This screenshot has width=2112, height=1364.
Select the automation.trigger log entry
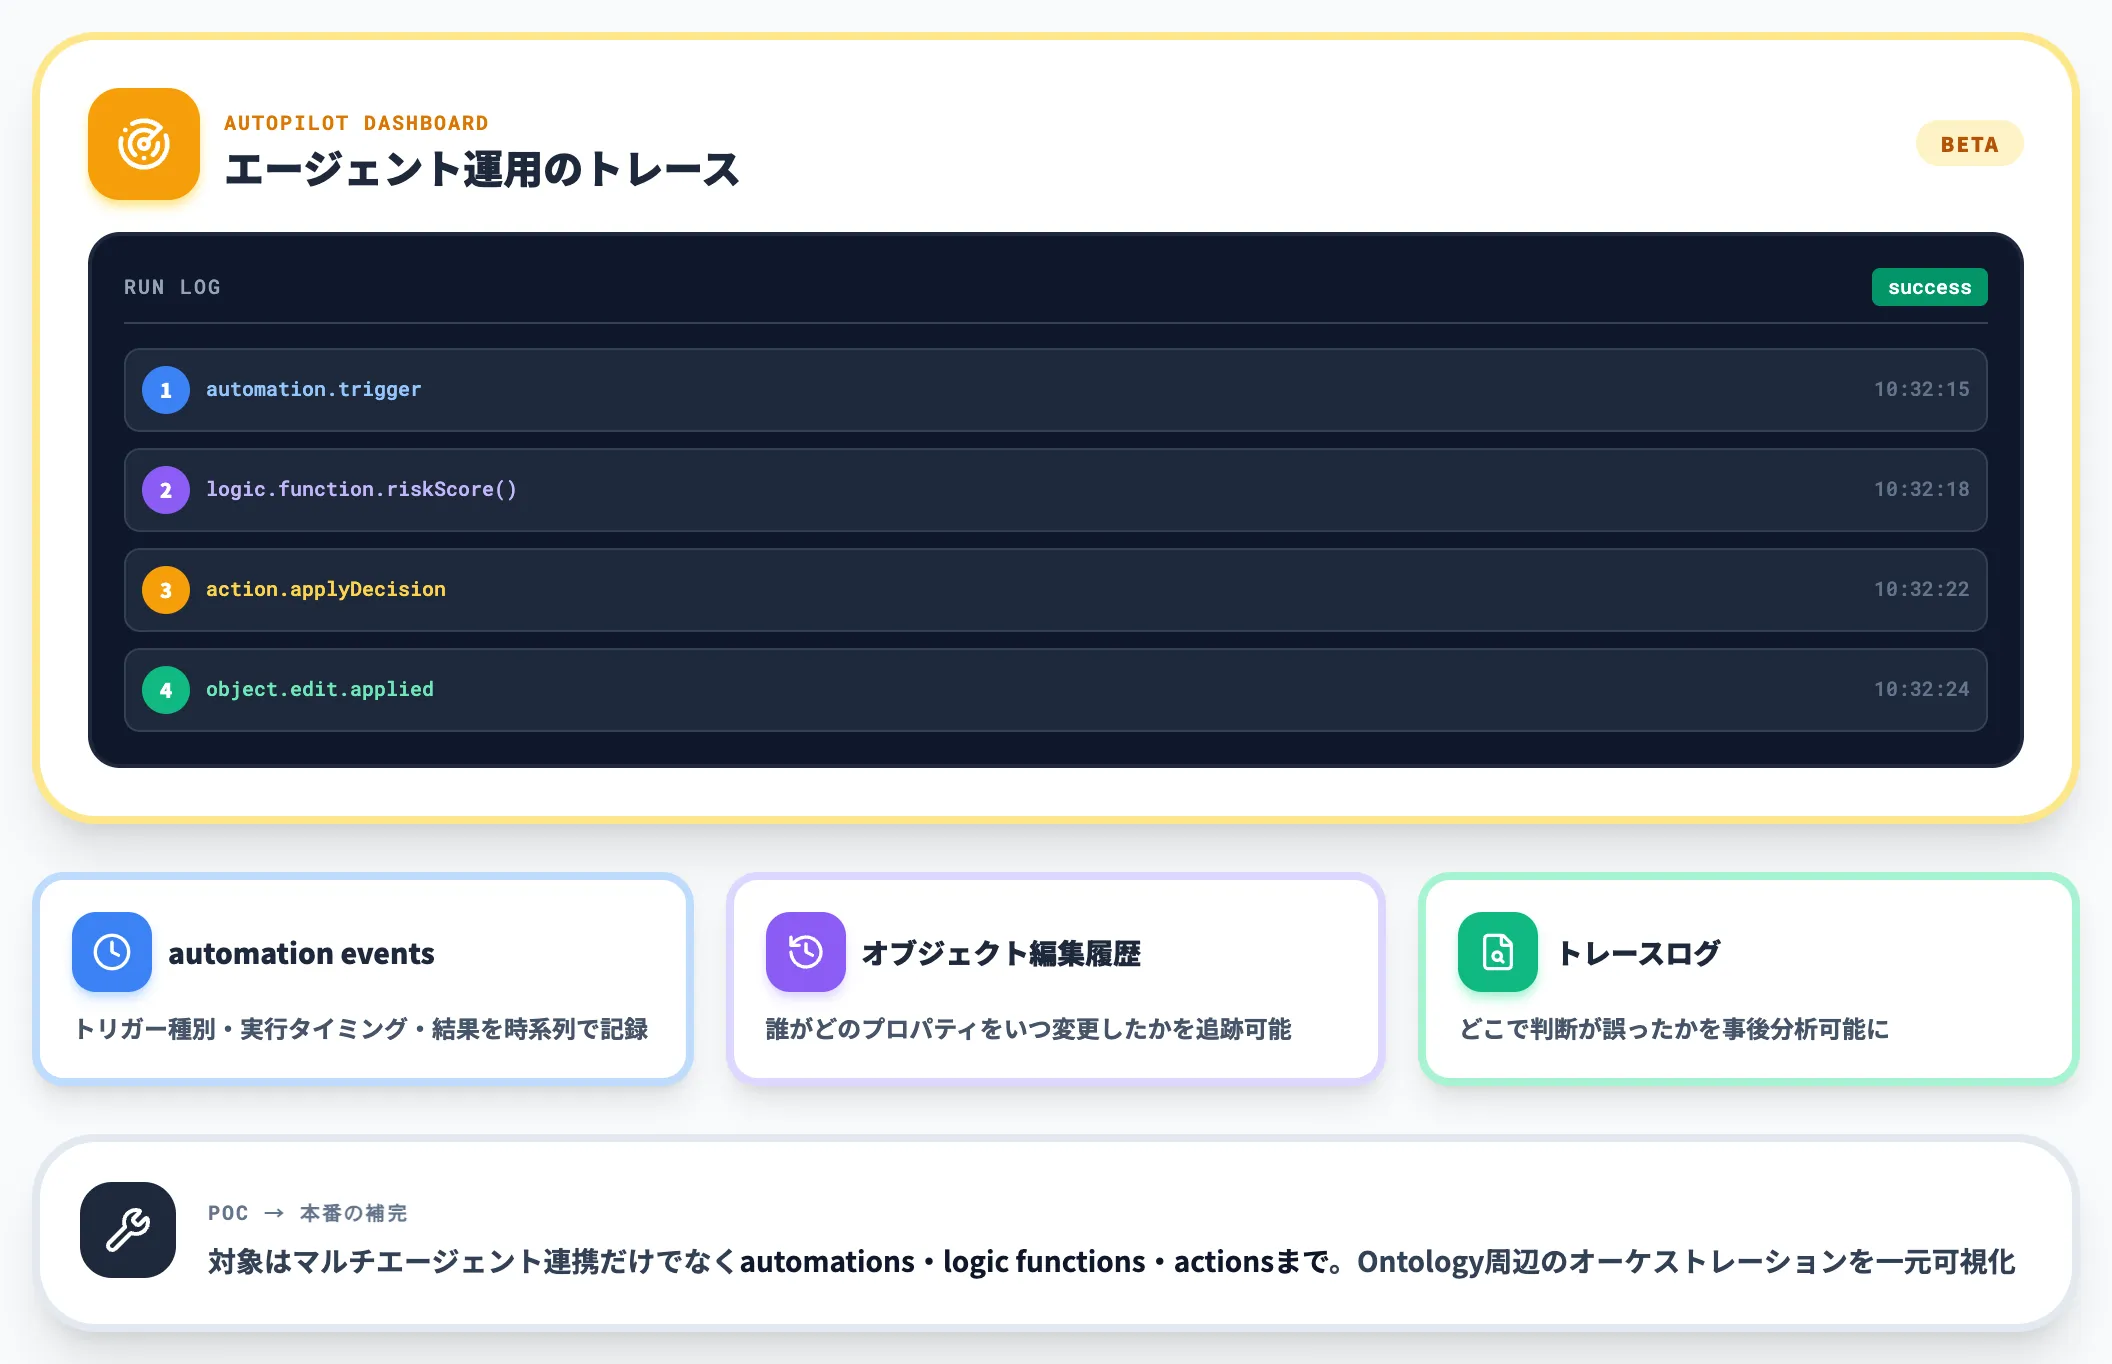pos(1055,390)
